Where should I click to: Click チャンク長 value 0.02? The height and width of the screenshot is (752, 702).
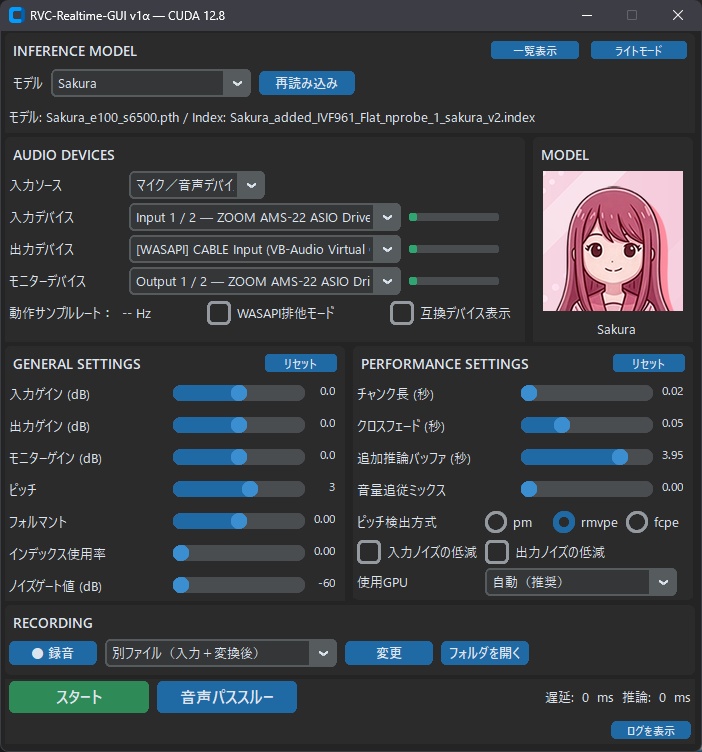tap(672, 391)
